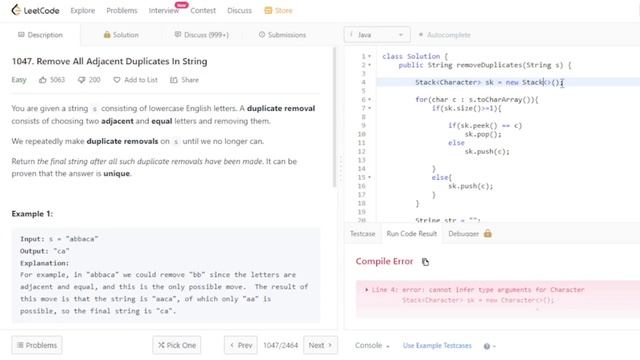Collapse the for loop on line 6
Viewport: 640px width, 360px height.
370,100
